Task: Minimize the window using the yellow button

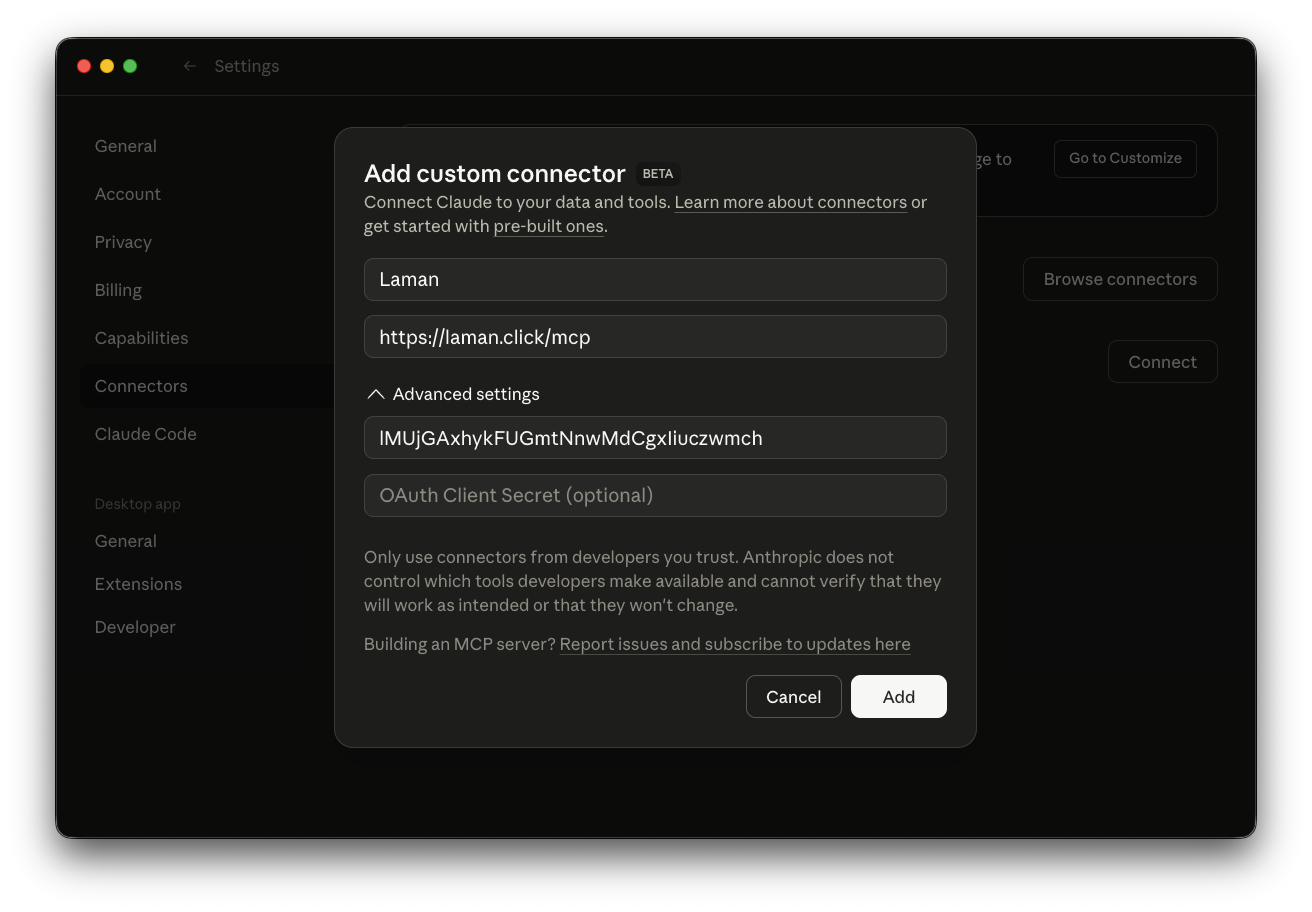Action: [x=107, y=66]
